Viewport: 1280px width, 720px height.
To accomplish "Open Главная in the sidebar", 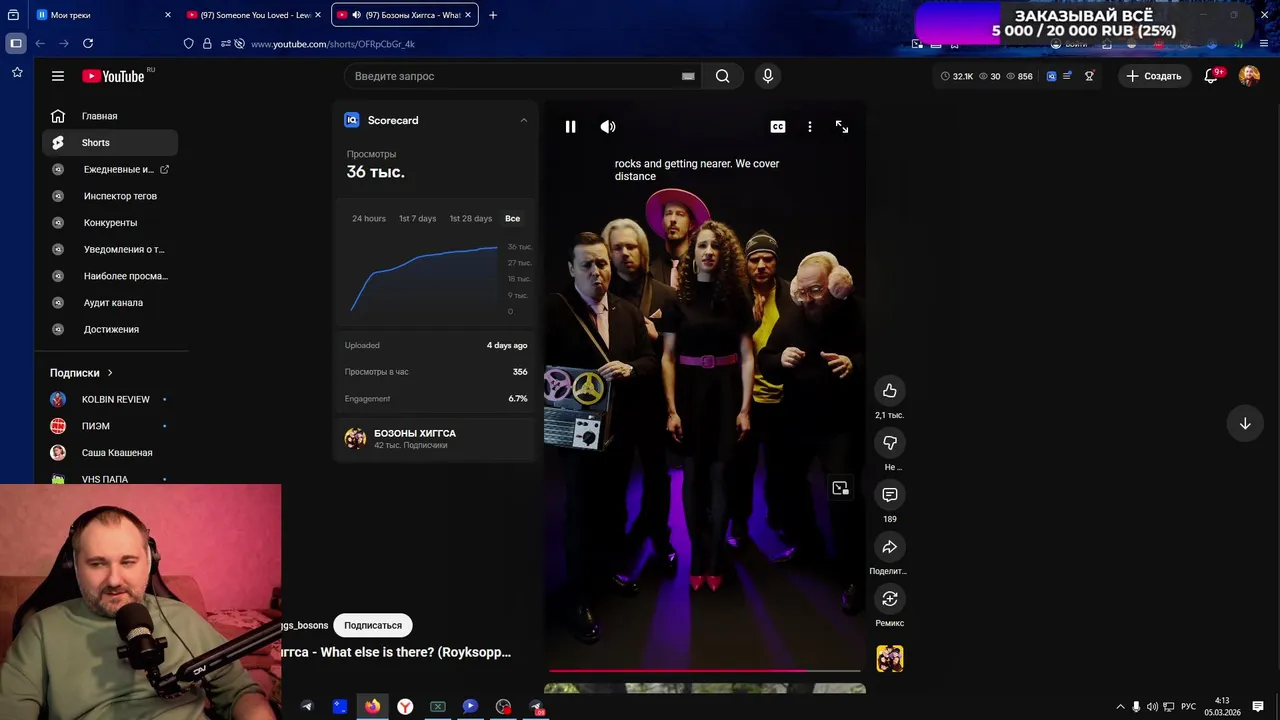I will tap(110, 116).
